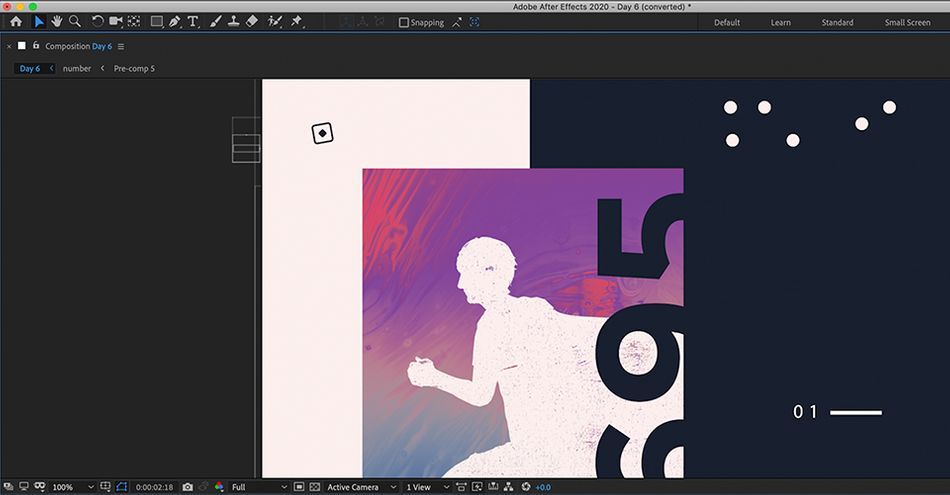This screenshot has height=495, width=950.
Task: Open the 1 View layout dropdown
Action: click(x=428, y=487)
